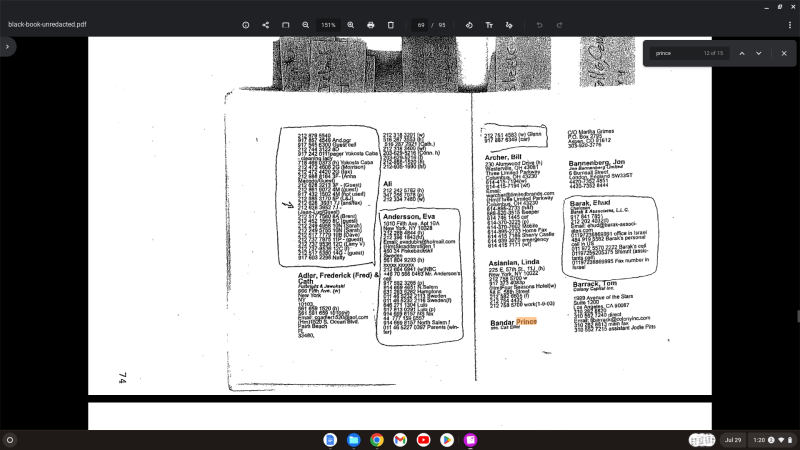Screen dimensions: 800x450
Task: Open YouTube from the shelf
Action: [423, 440]
